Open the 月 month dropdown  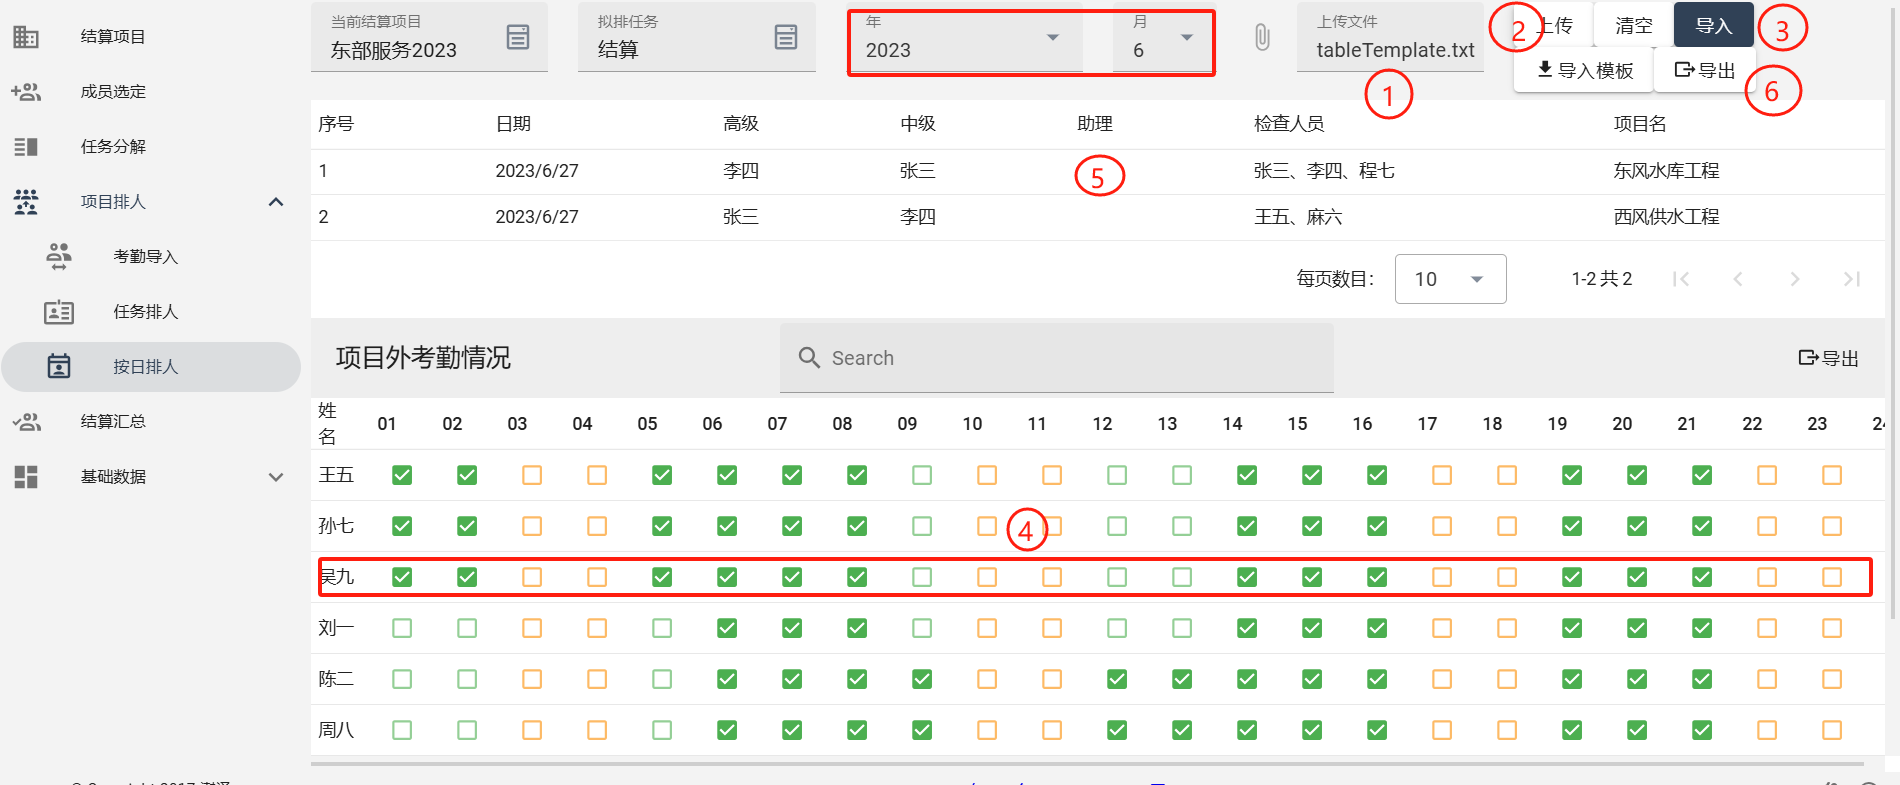tap(1186, 38)
